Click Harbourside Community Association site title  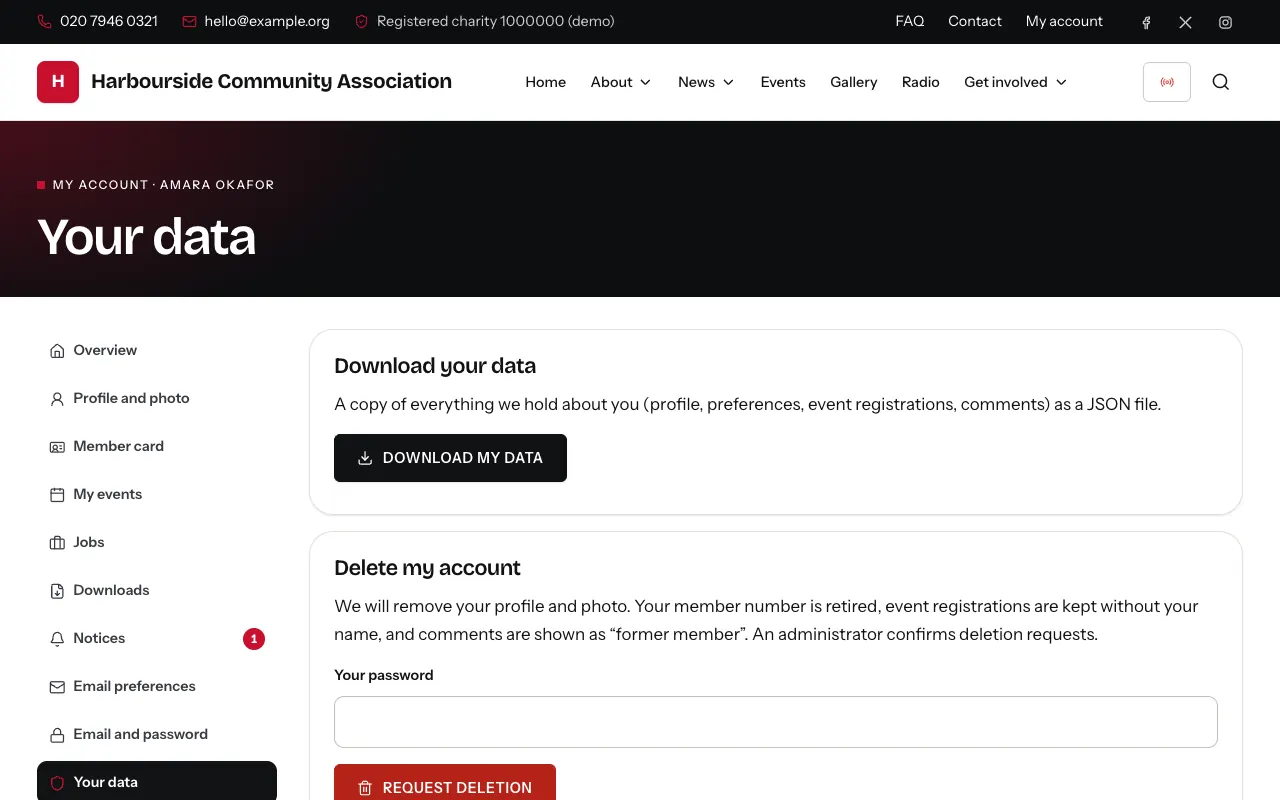tap(271, 81)
